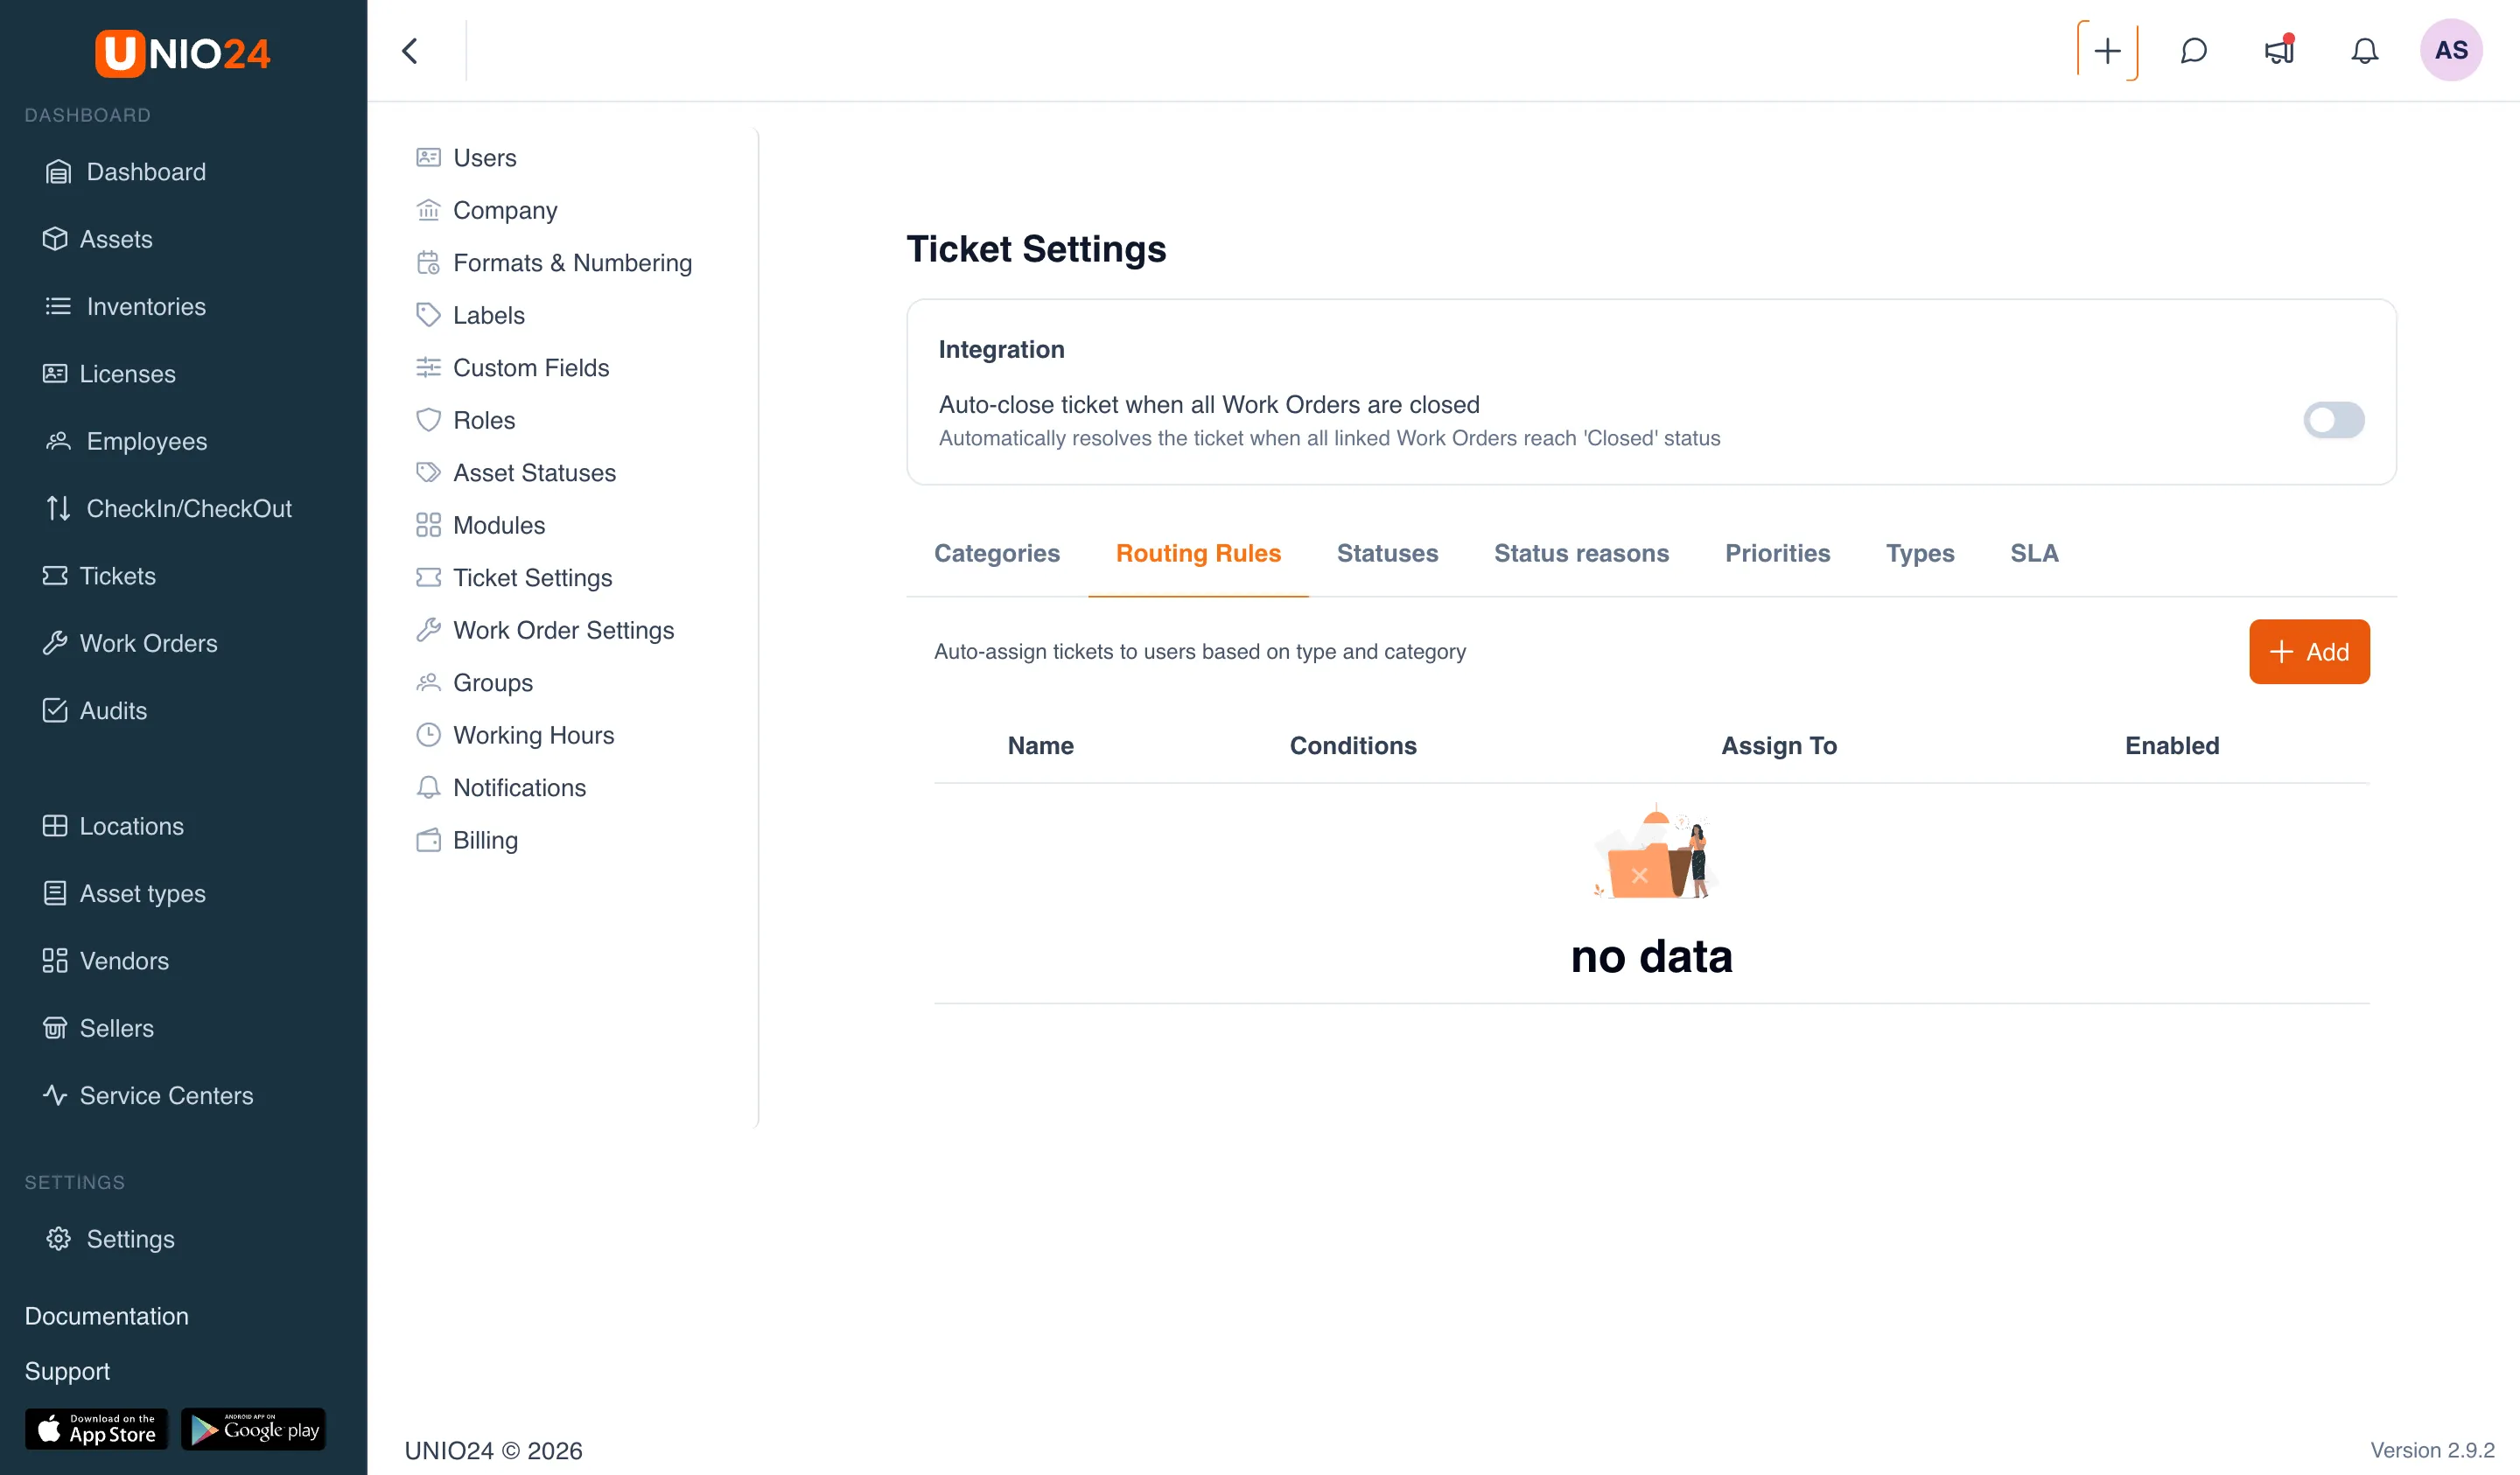2520x1475 pixels.
Task: Click the Dashboard building icon in sidebar
Action: pos(58,172)
